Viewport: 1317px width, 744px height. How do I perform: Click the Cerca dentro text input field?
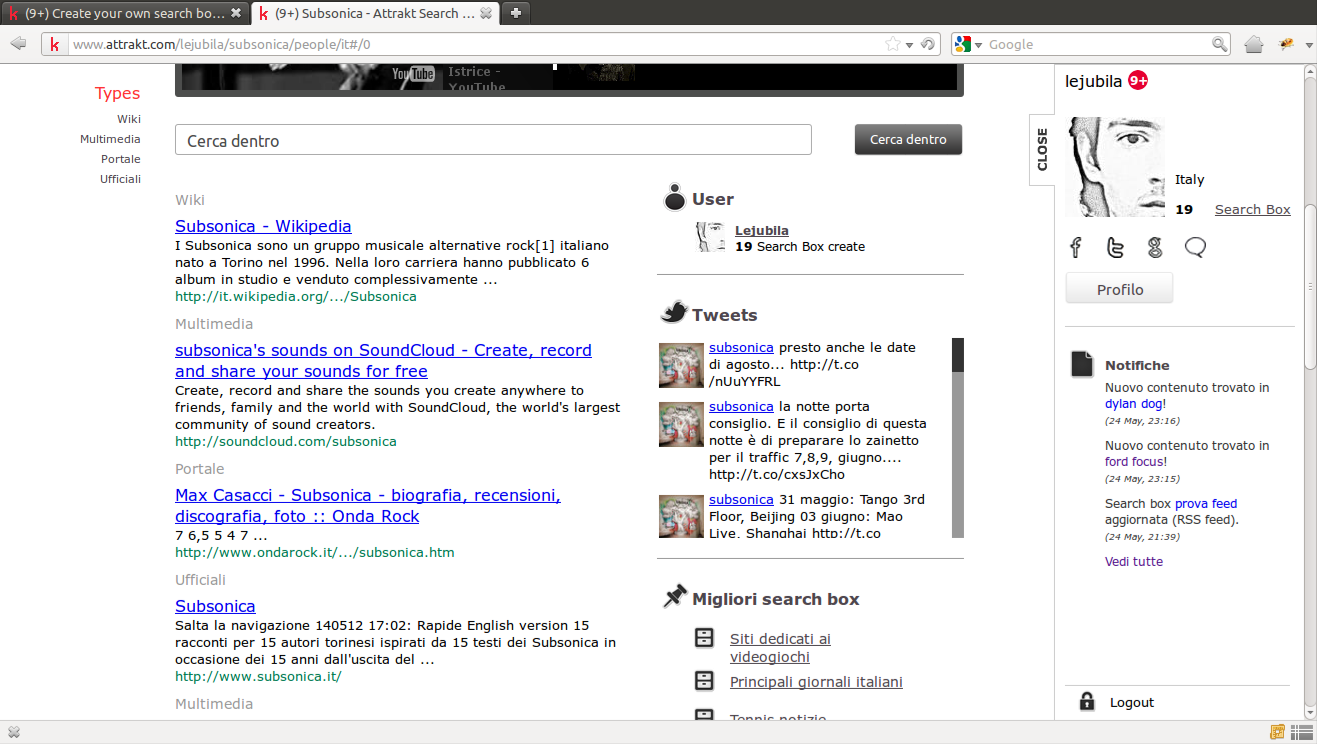493,140
